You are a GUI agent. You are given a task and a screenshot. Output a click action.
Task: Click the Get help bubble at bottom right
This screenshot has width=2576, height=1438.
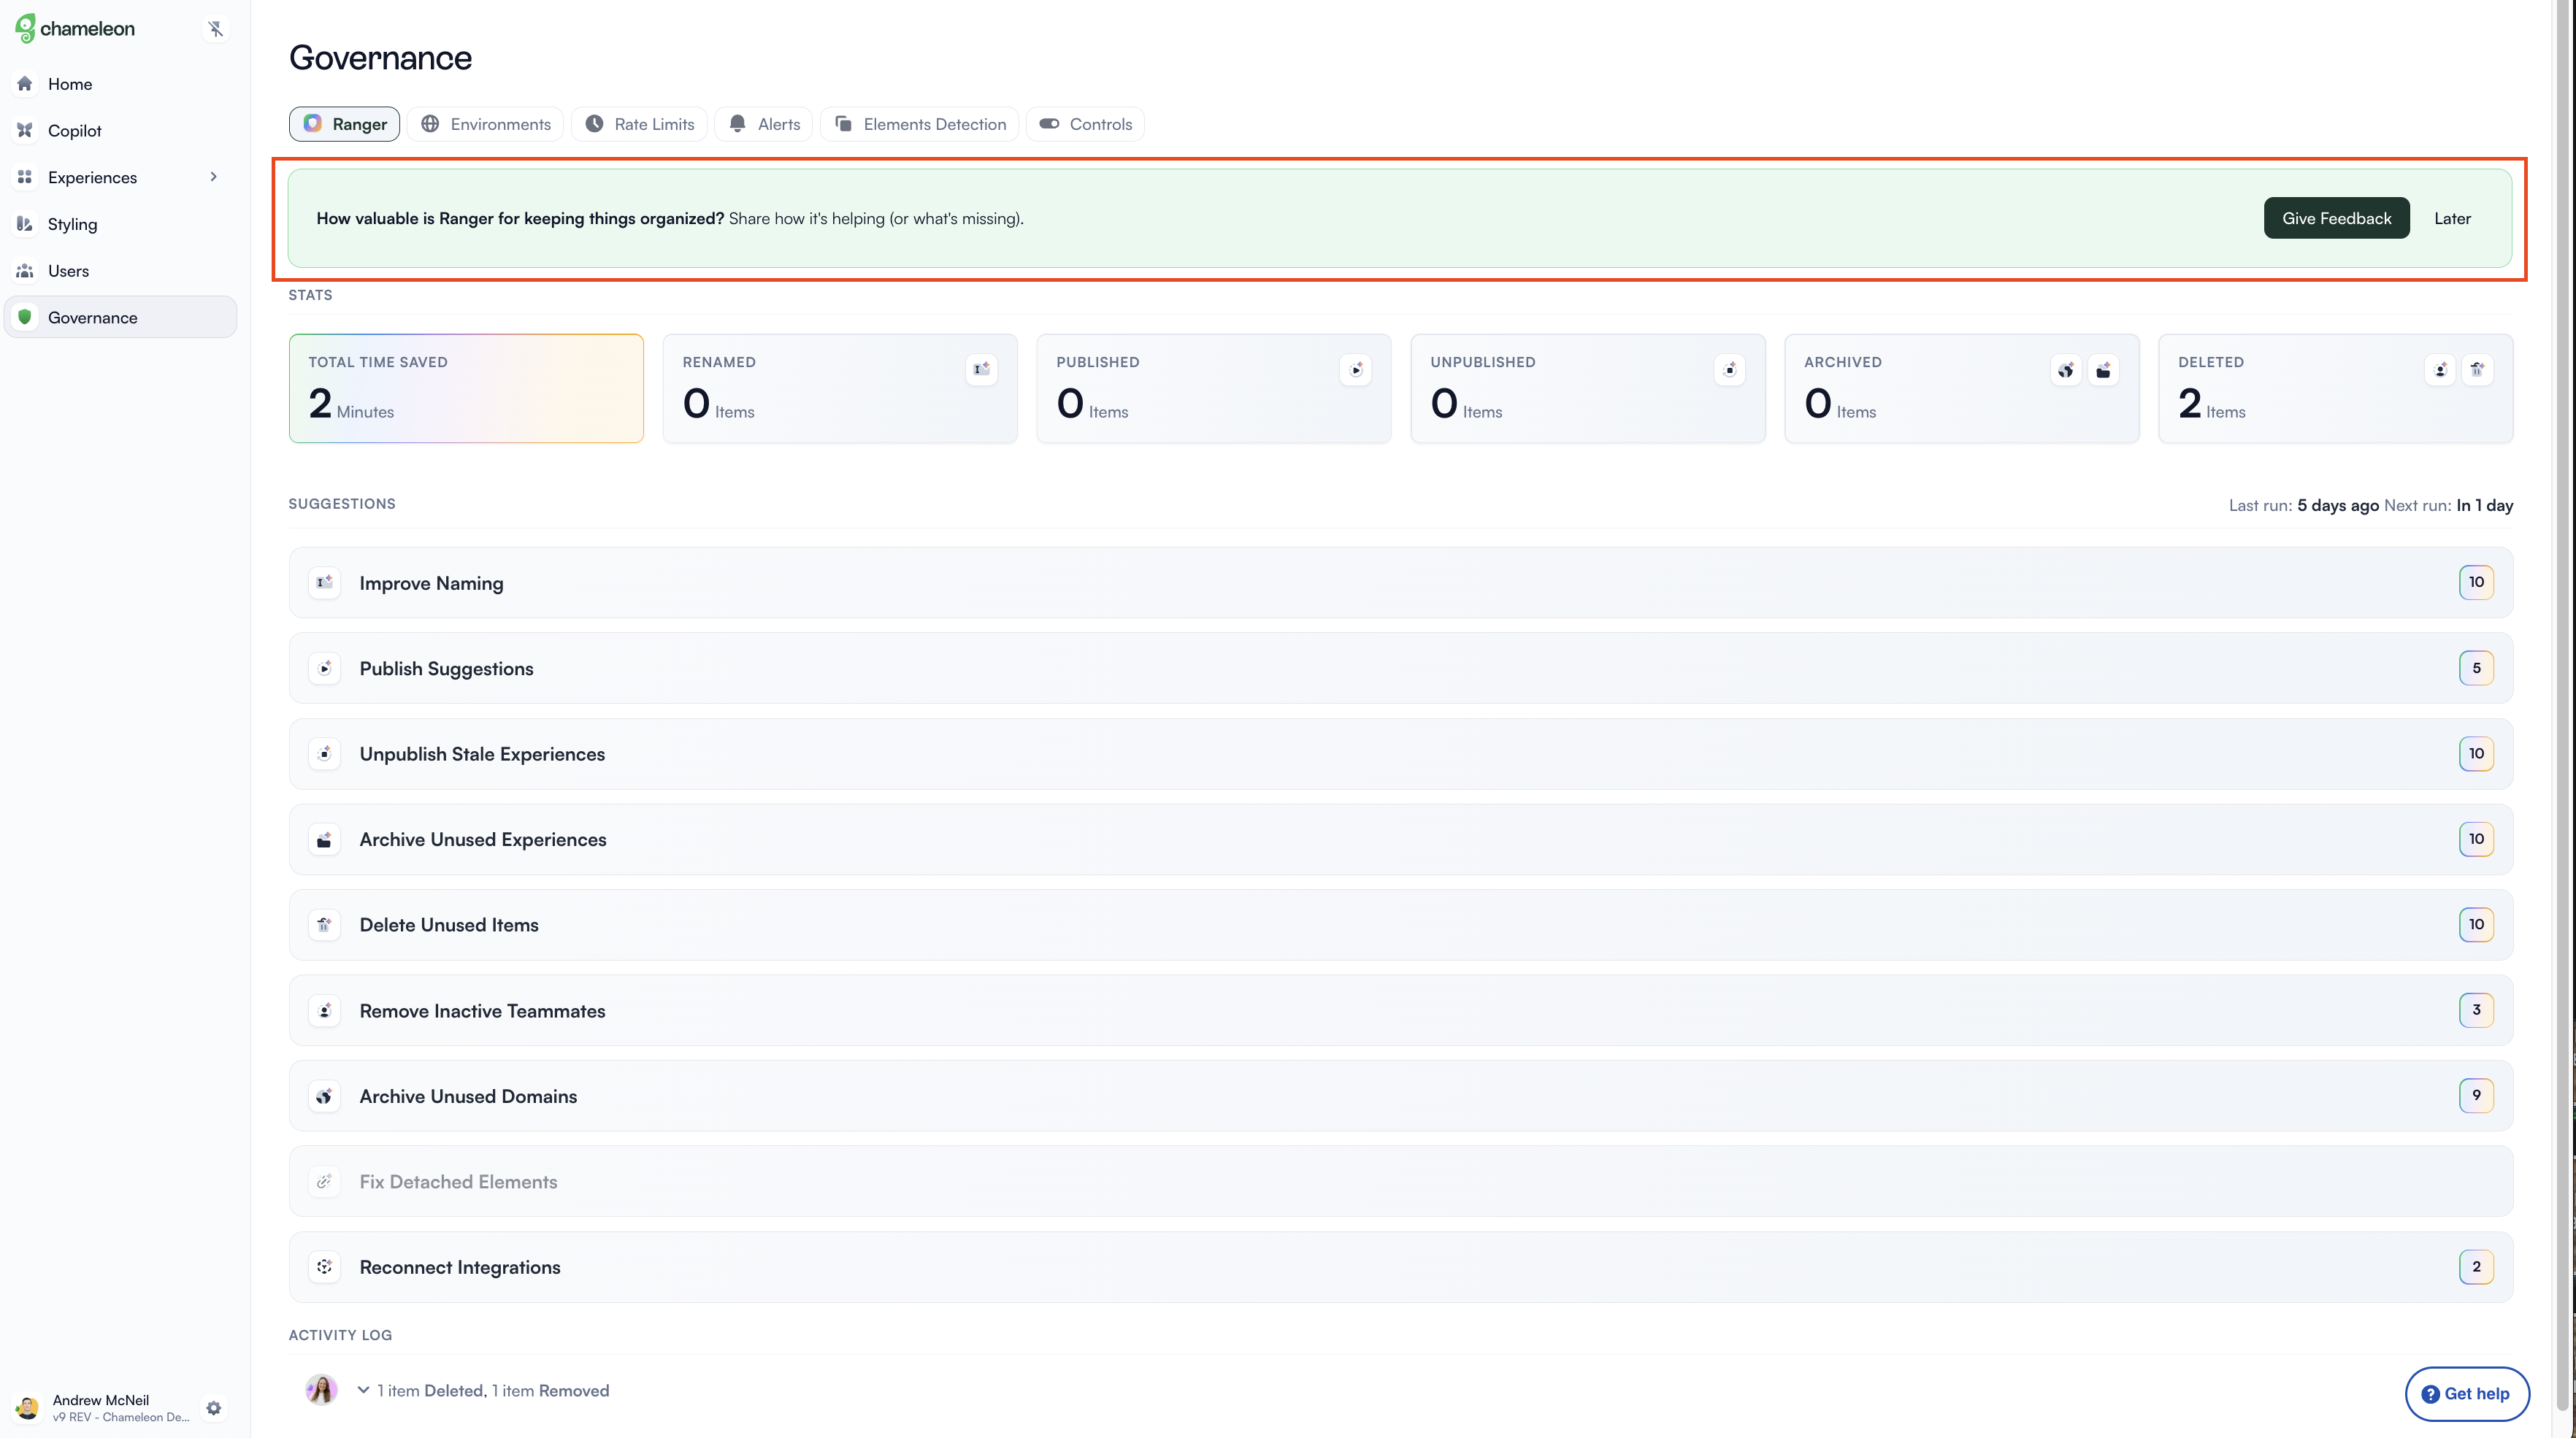tap(2467, 1393)
